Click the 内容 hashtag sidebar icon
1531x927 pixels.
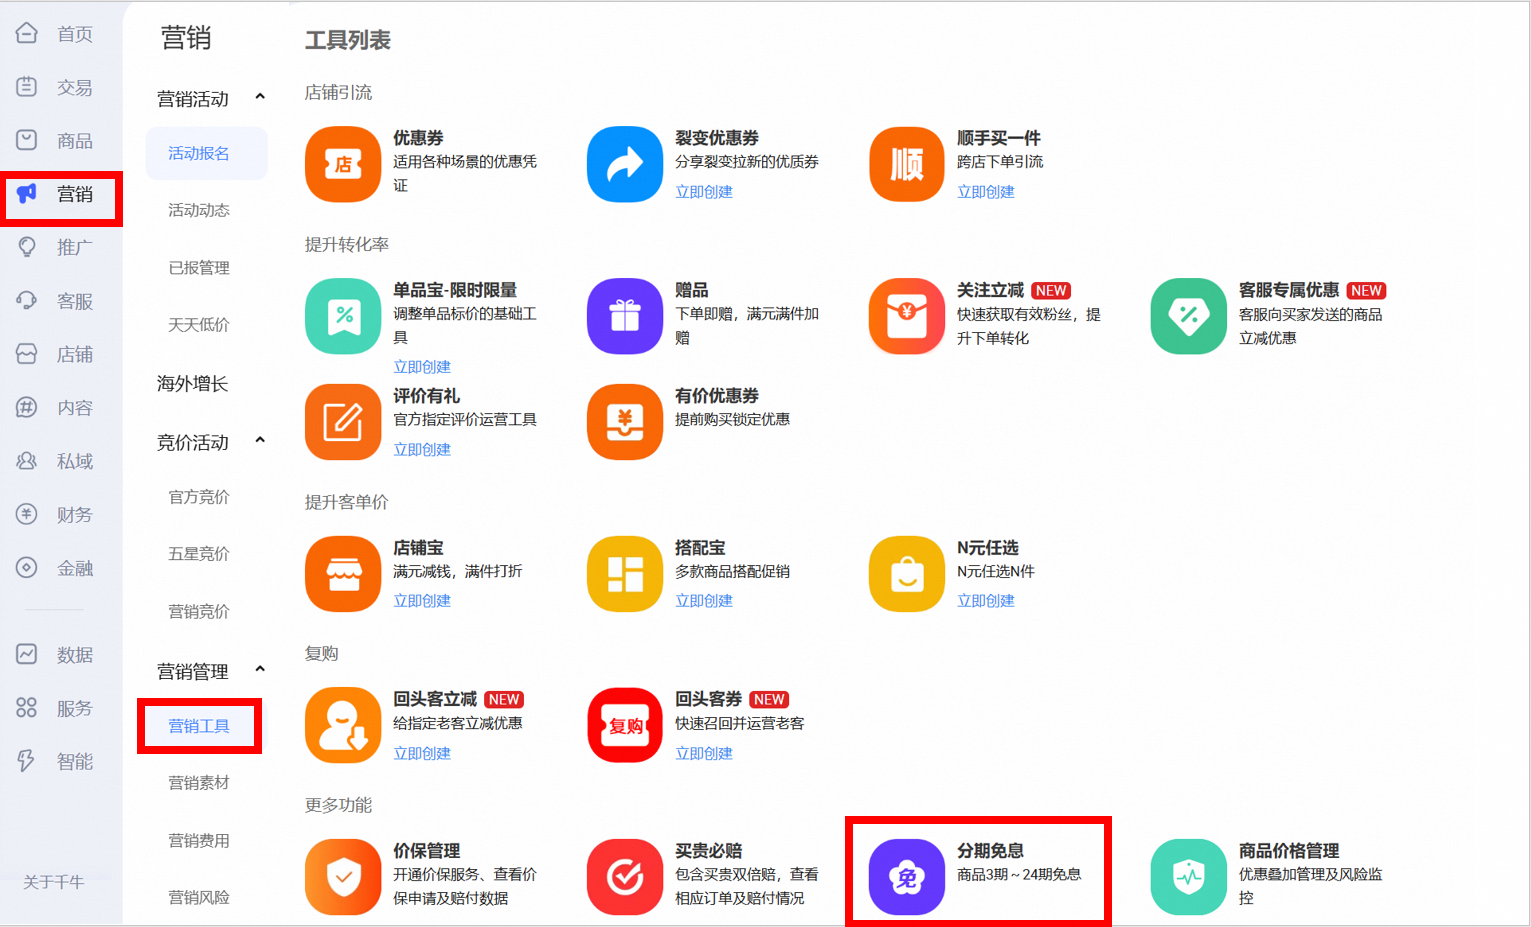tap(27, 407)
